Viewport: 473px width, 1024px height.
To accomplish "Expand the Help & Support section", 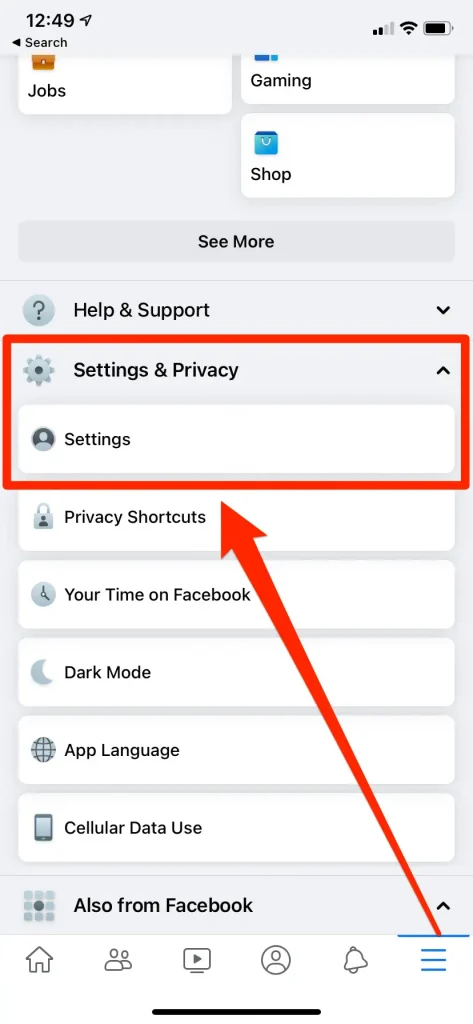I will [236, 310].
